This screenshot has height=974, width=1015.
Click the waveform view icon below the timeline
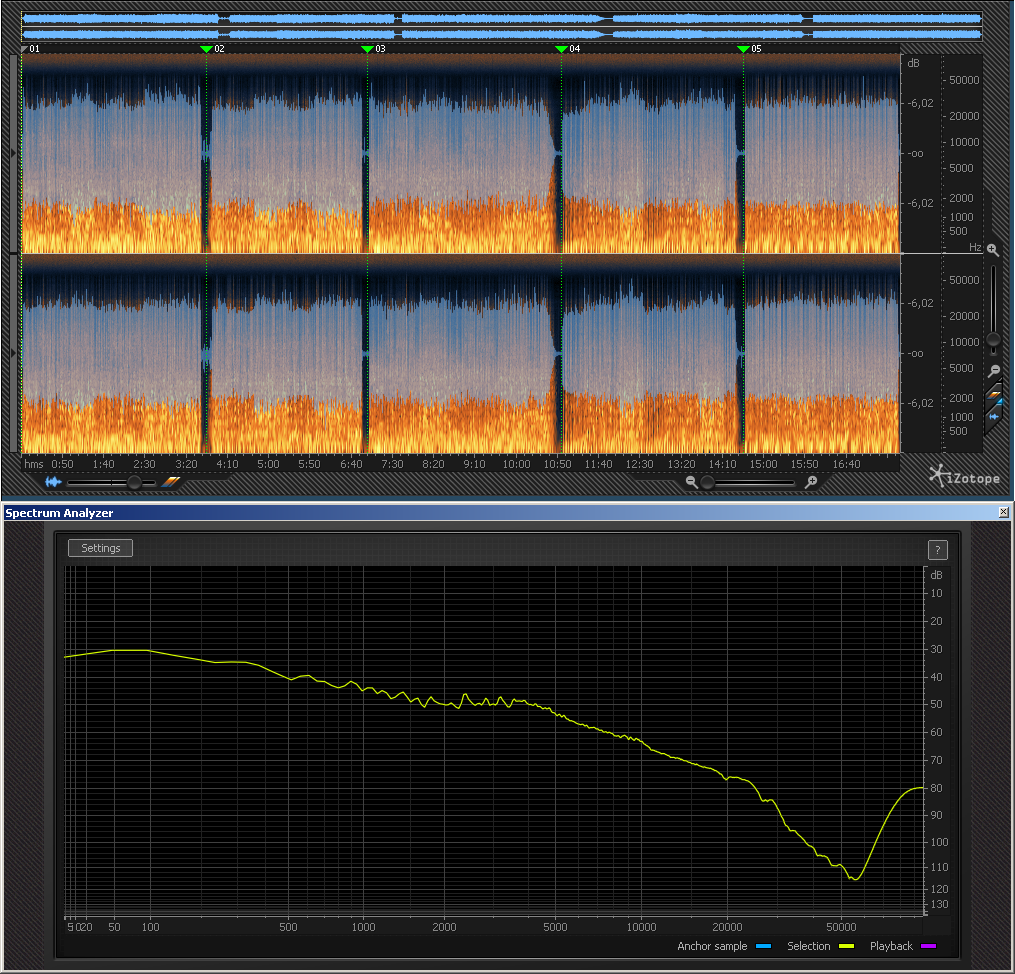[53, 482]
